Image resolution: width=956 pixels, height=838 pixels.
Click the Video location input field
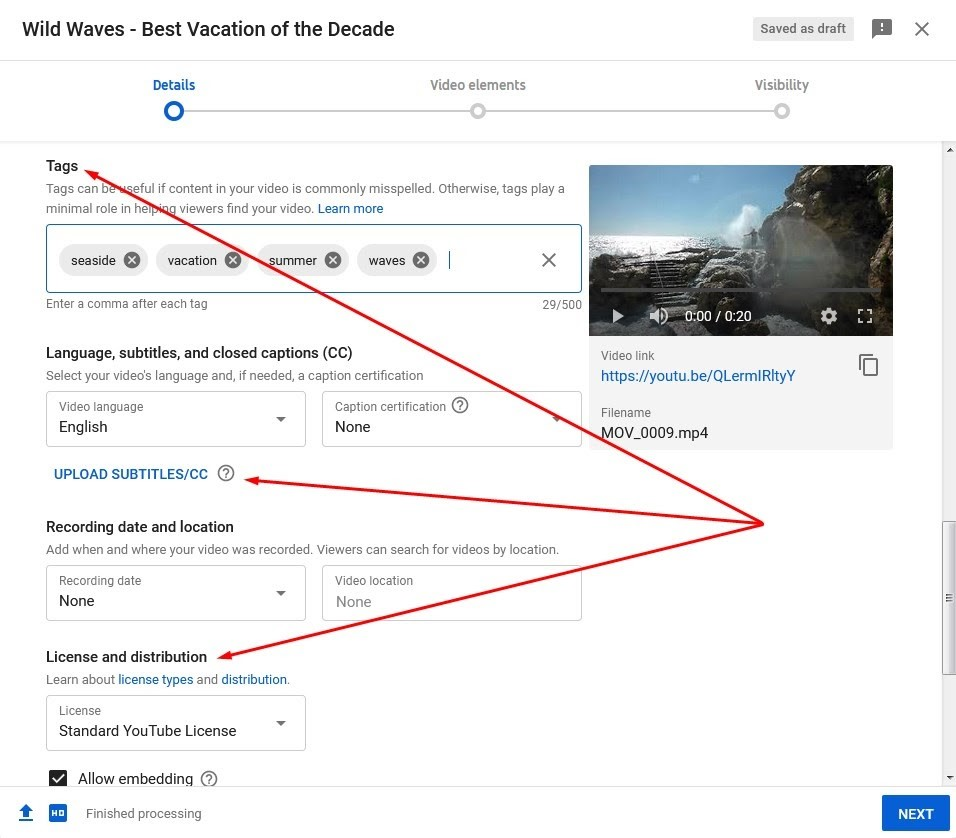click(452, 593)
